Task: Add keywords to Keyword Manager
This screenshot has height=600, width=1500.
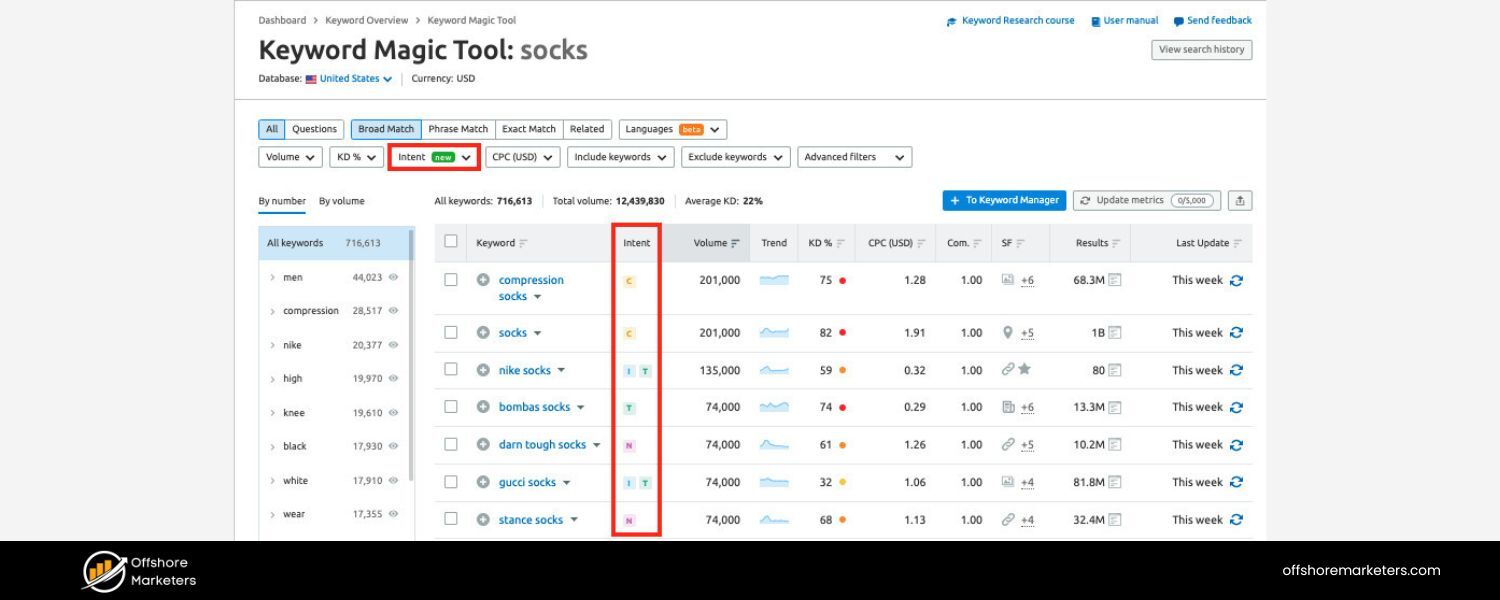Action: [1003, 200]
